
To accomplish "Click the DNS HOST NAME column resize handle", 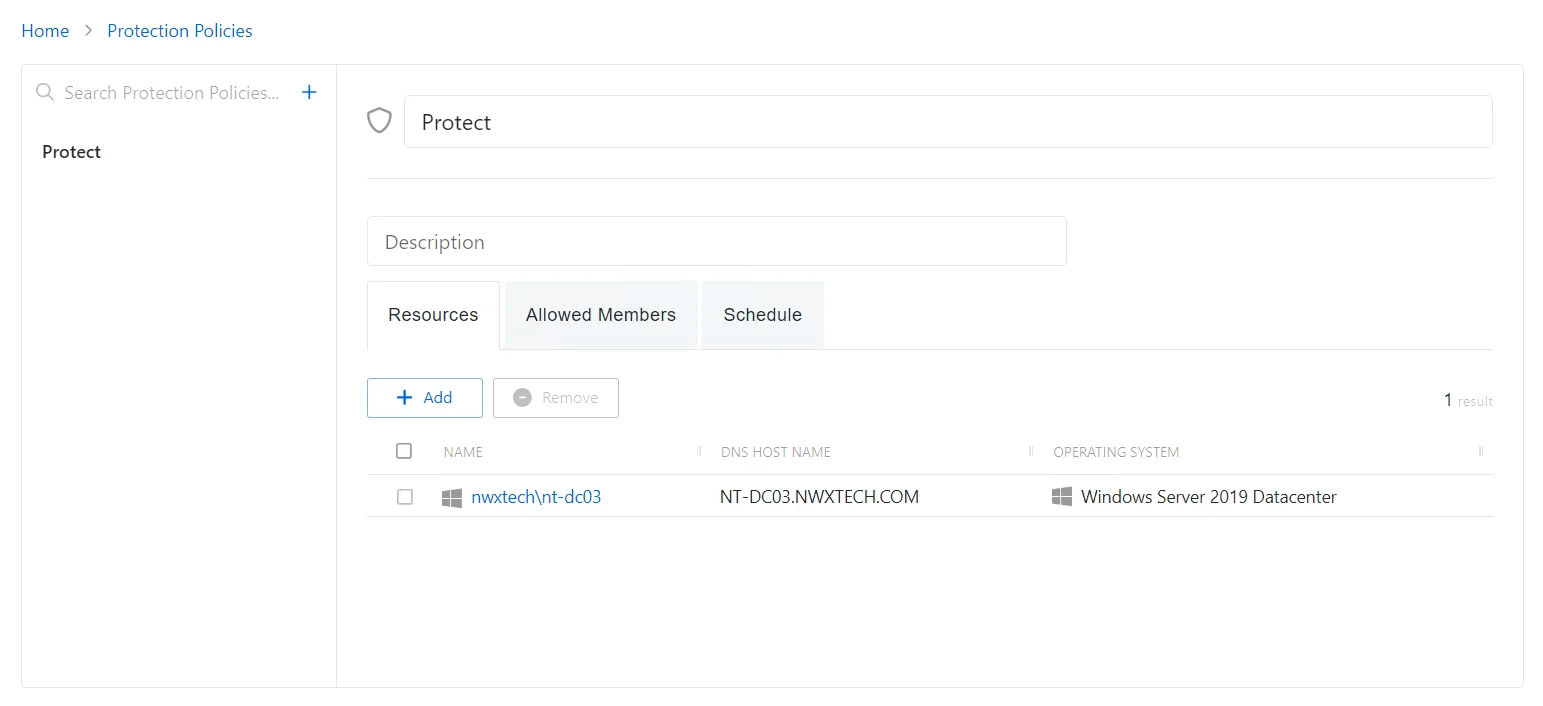I will (x=1031, y=452).
